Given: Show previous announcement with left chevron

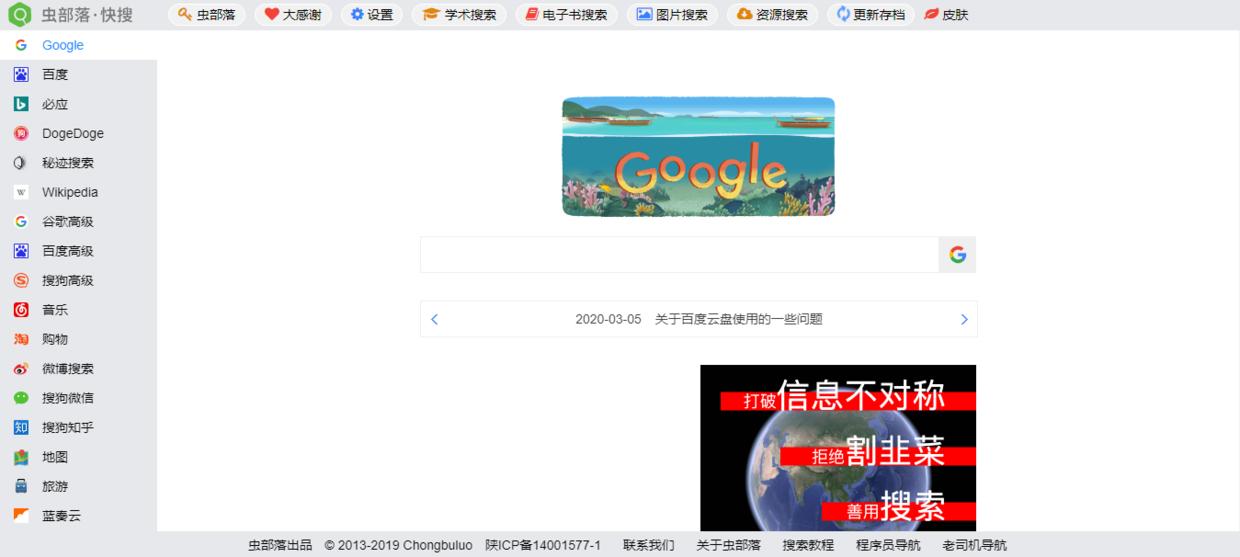Looking at the screenshot, I should 434,319.
